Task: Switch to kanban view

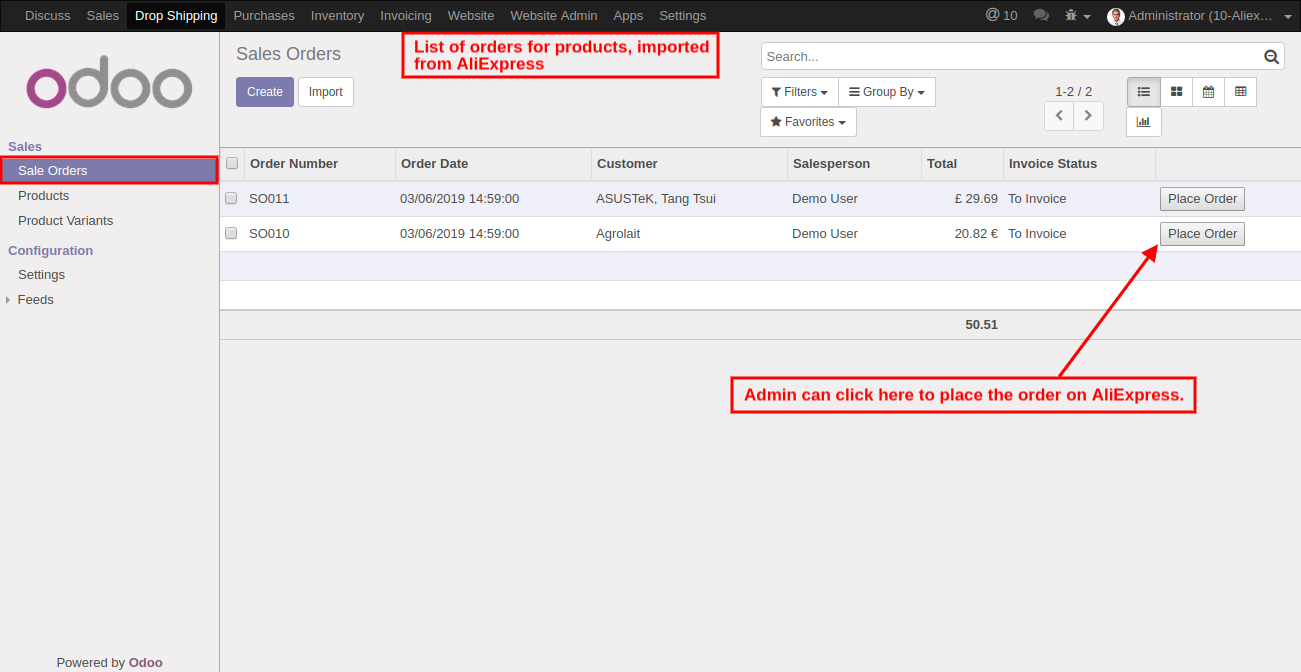Action: (x=1176, y=92)
